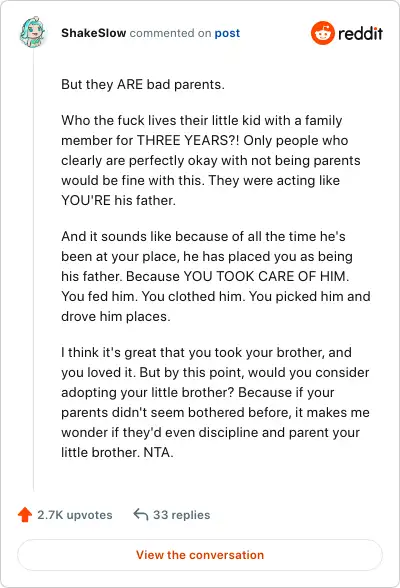Click the "YOU'RE his father" line

(118, 200)
